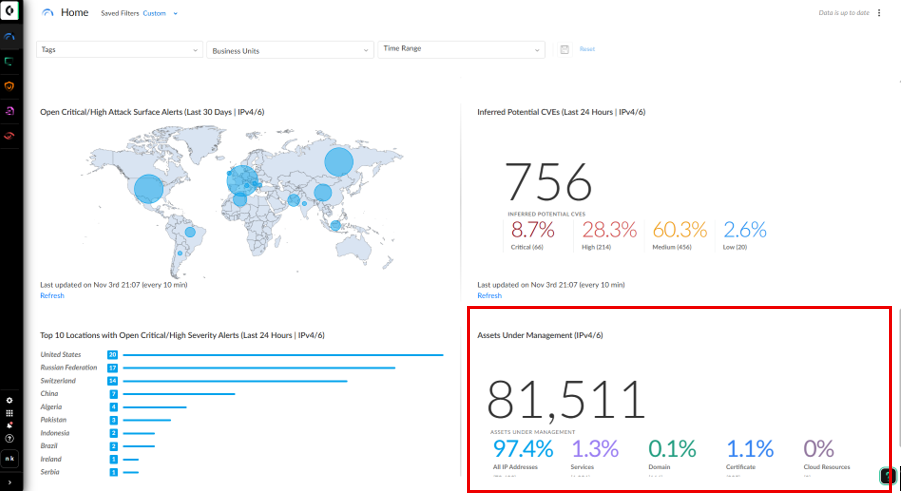Open the Time Range dropdown
This screenshot has height=494, width=901.
[461, 49]
